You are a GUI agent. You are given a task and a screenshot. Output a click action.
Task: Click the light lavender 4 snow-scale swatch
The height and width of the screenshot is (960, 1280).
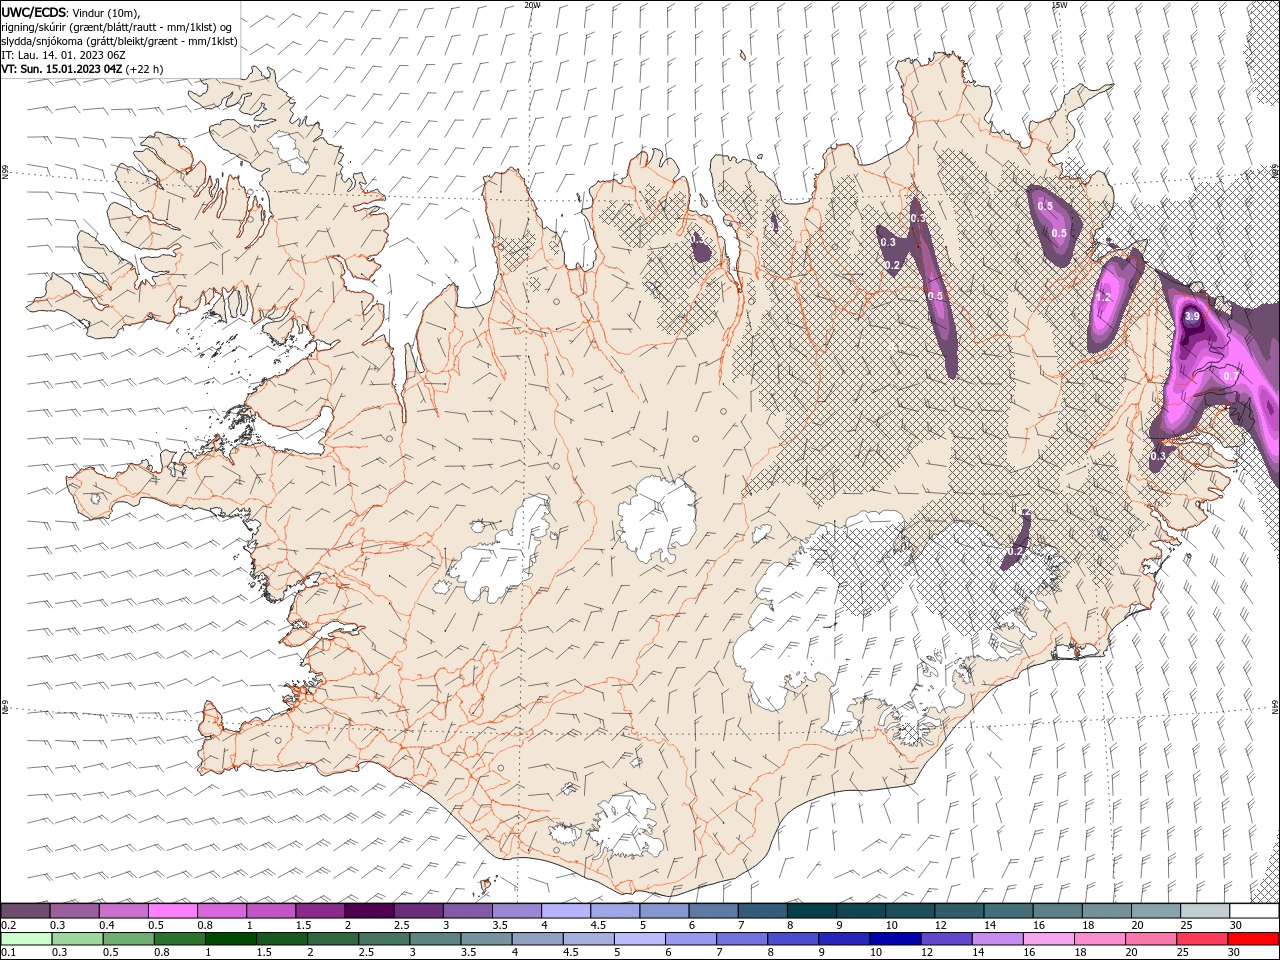click(566, 911)
